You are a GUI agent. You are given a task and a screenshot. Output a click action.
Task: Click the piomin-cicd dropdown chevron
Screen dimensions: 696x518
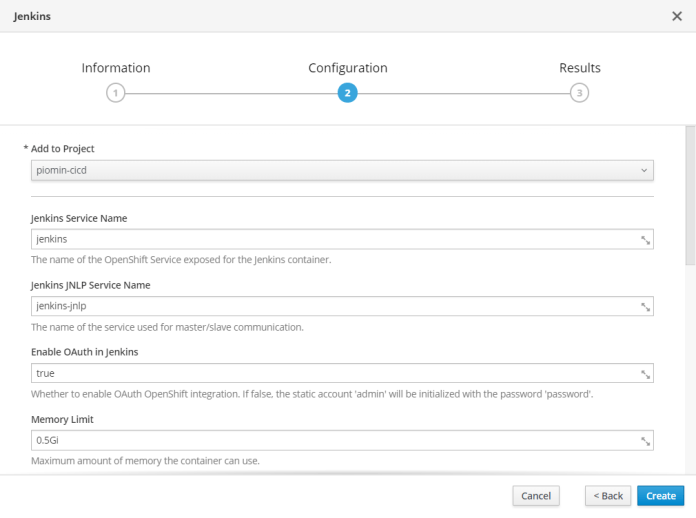pos(644,170)
